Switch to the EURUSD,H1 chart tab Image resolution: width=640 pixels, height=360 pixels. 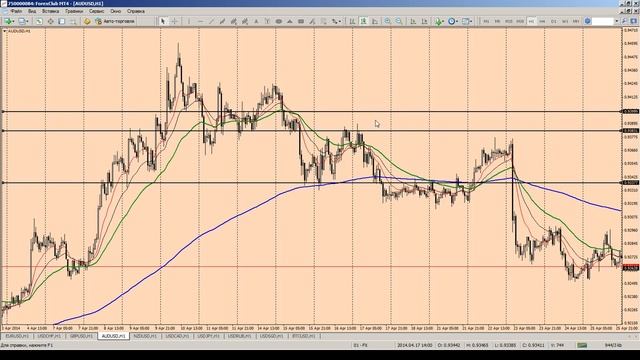[x=17, y=336]
